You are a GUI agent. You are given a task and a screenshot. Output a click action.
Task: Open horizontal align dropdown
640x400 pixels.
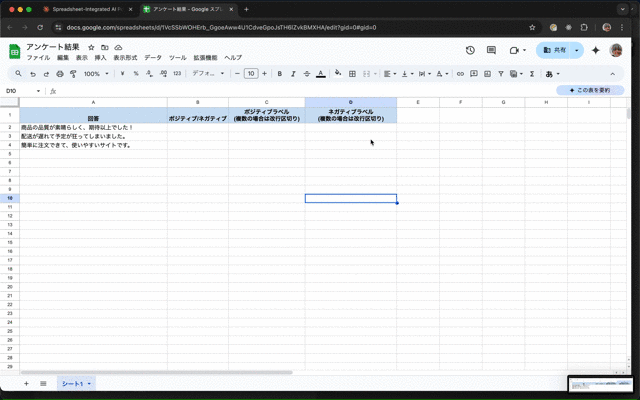tap(390, 74)
